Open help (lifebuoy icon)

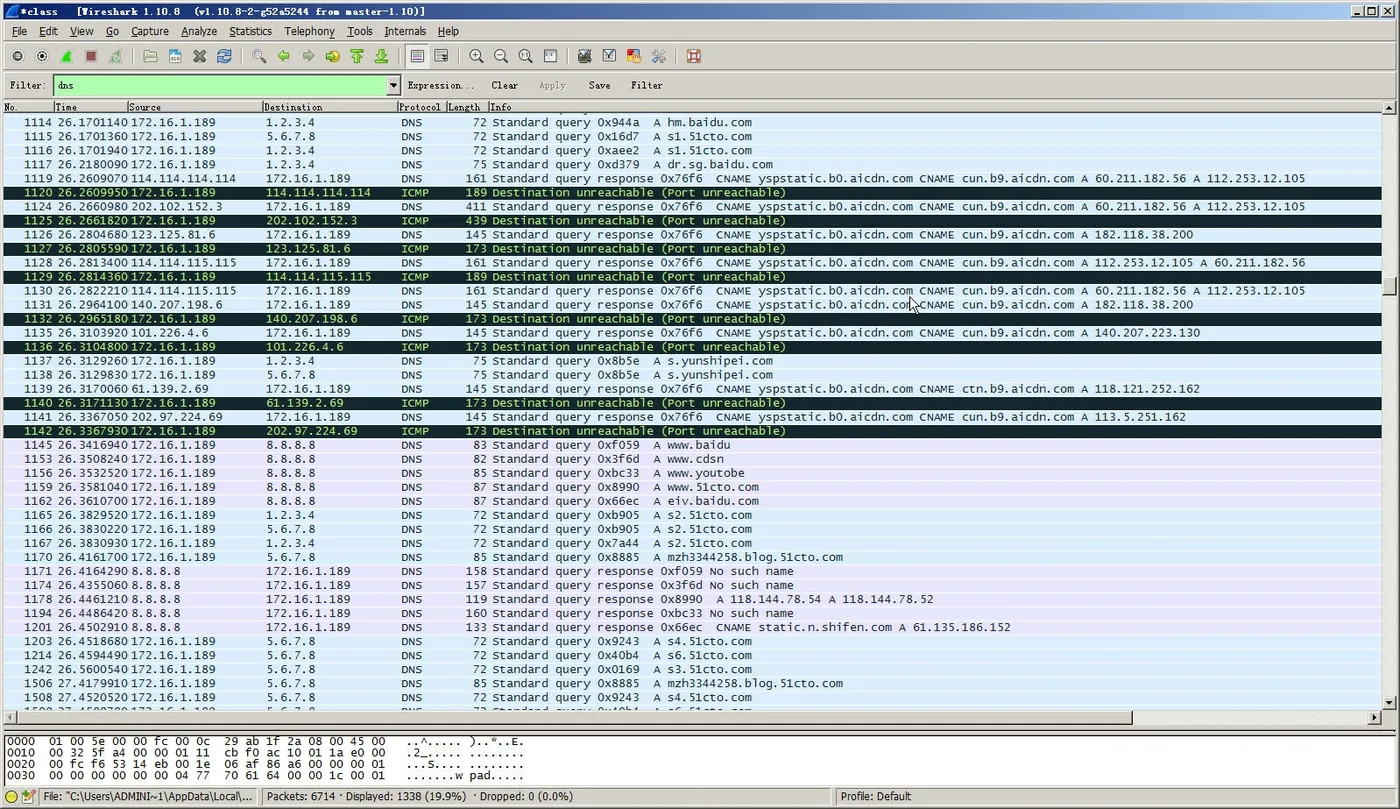click(x=694, y=56)
